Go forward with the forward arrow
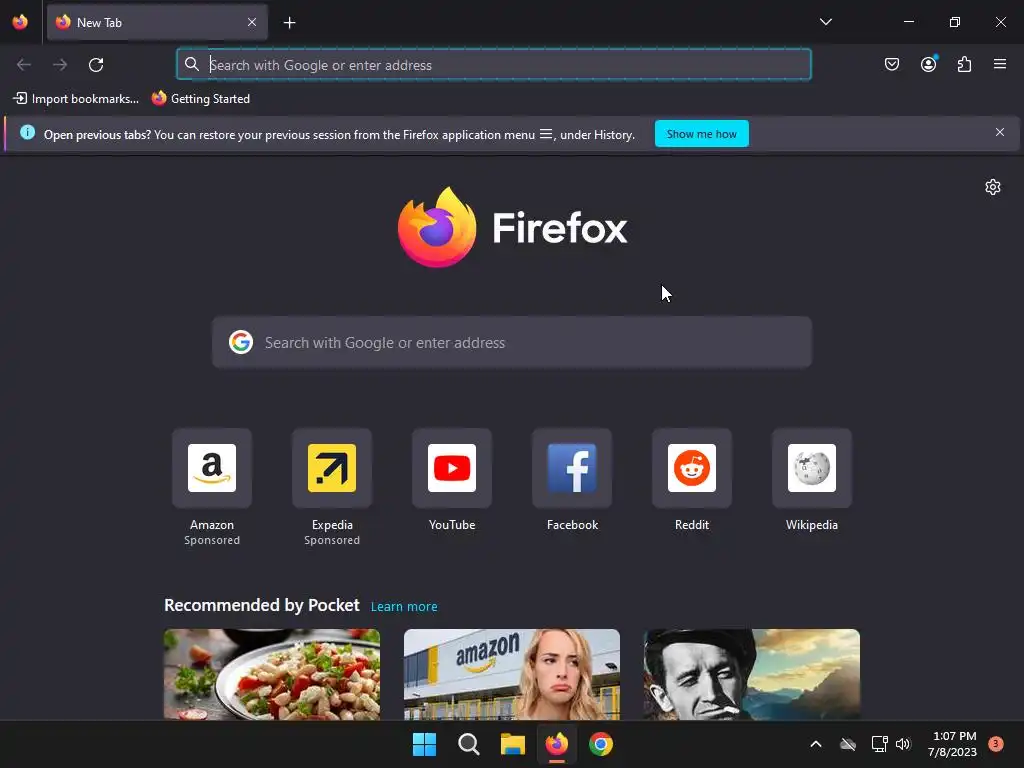1024x768 pixels. (x=60, y=65)
